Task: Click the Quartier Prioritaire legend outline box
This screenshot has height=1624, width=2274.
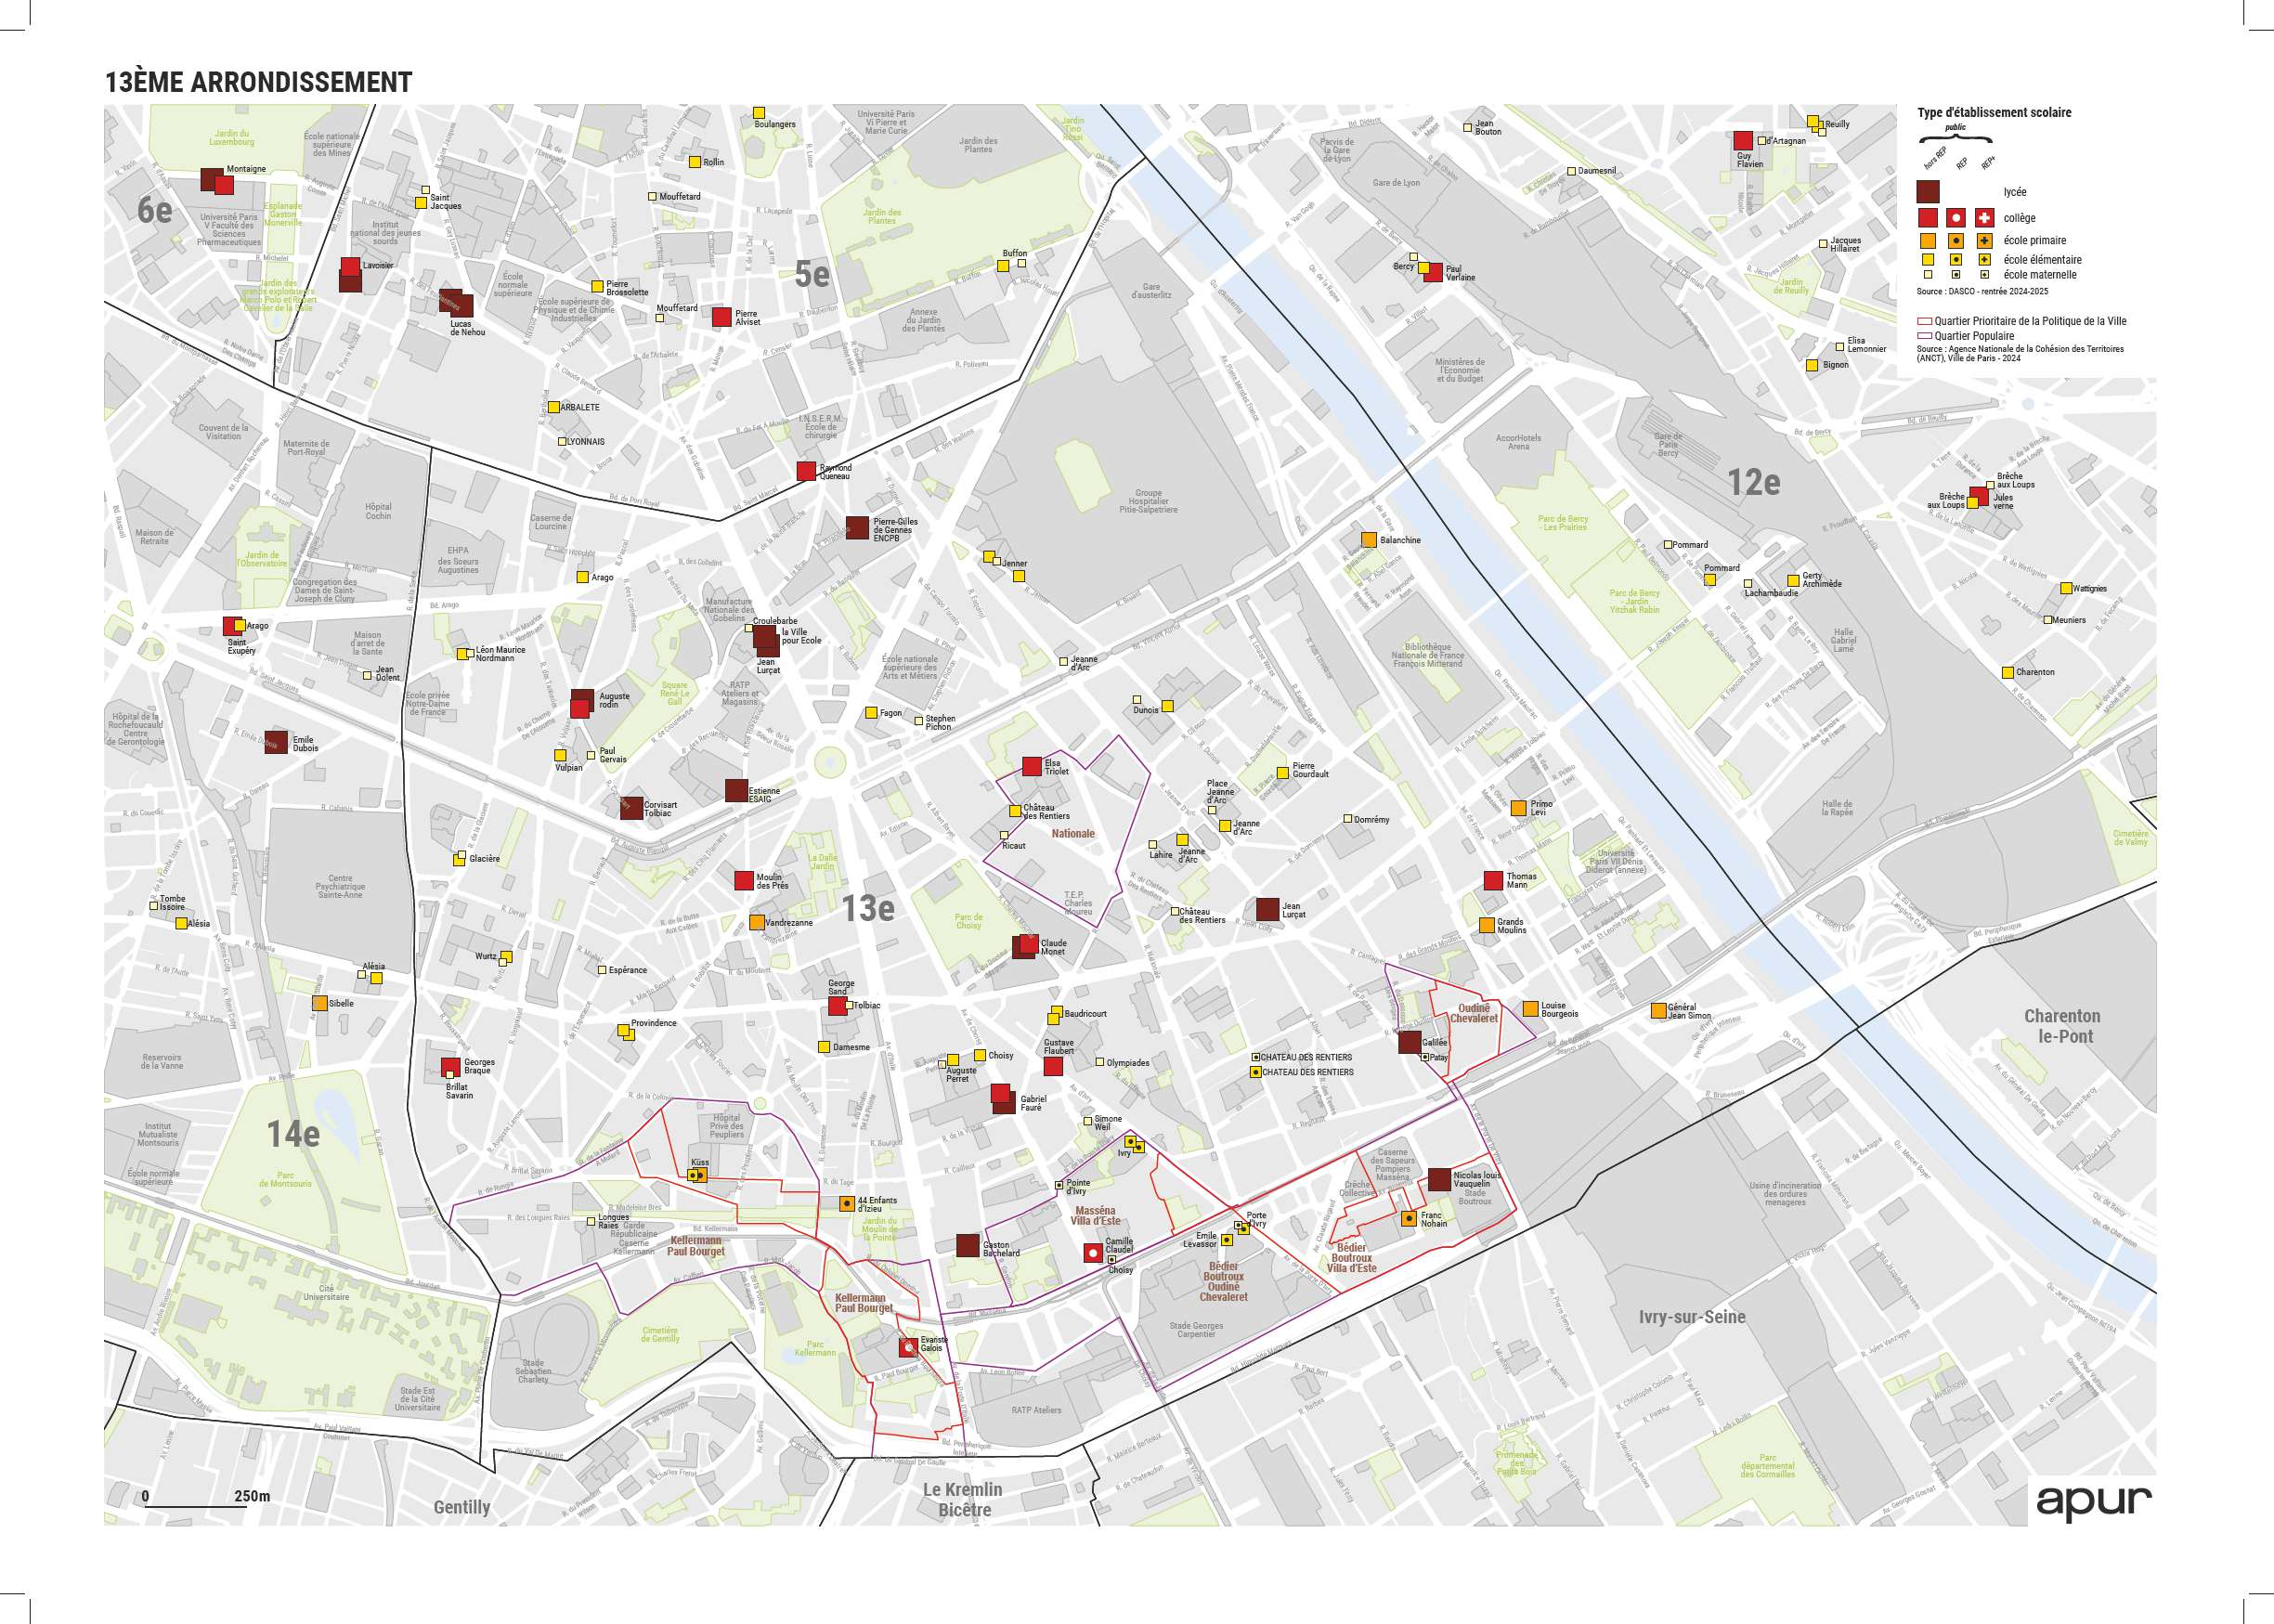Action: tap(1924, 322)
